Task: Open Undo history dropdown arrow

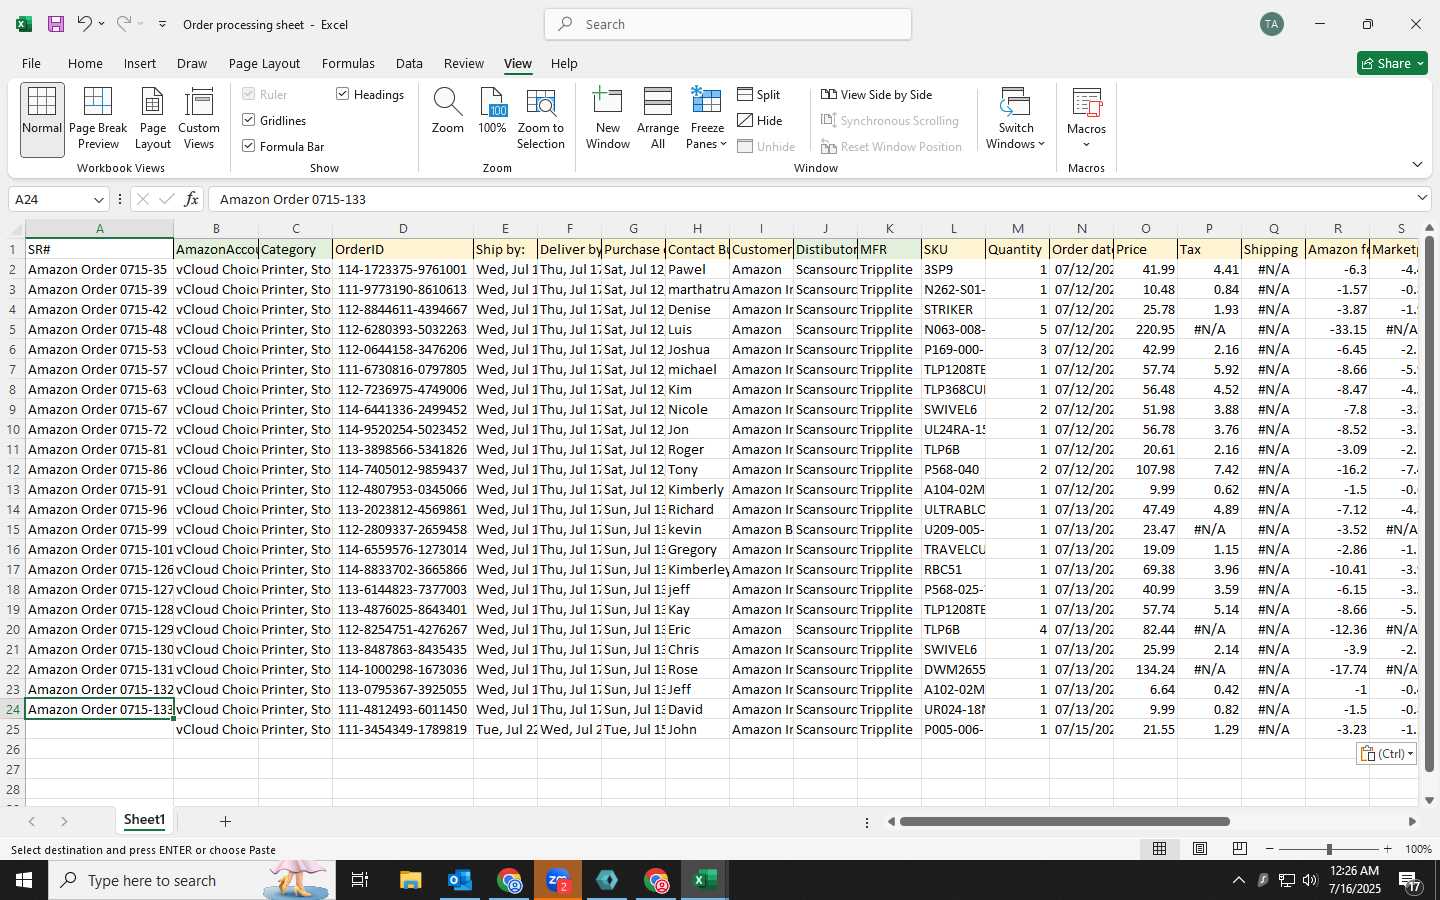Action: coord(101,24)
